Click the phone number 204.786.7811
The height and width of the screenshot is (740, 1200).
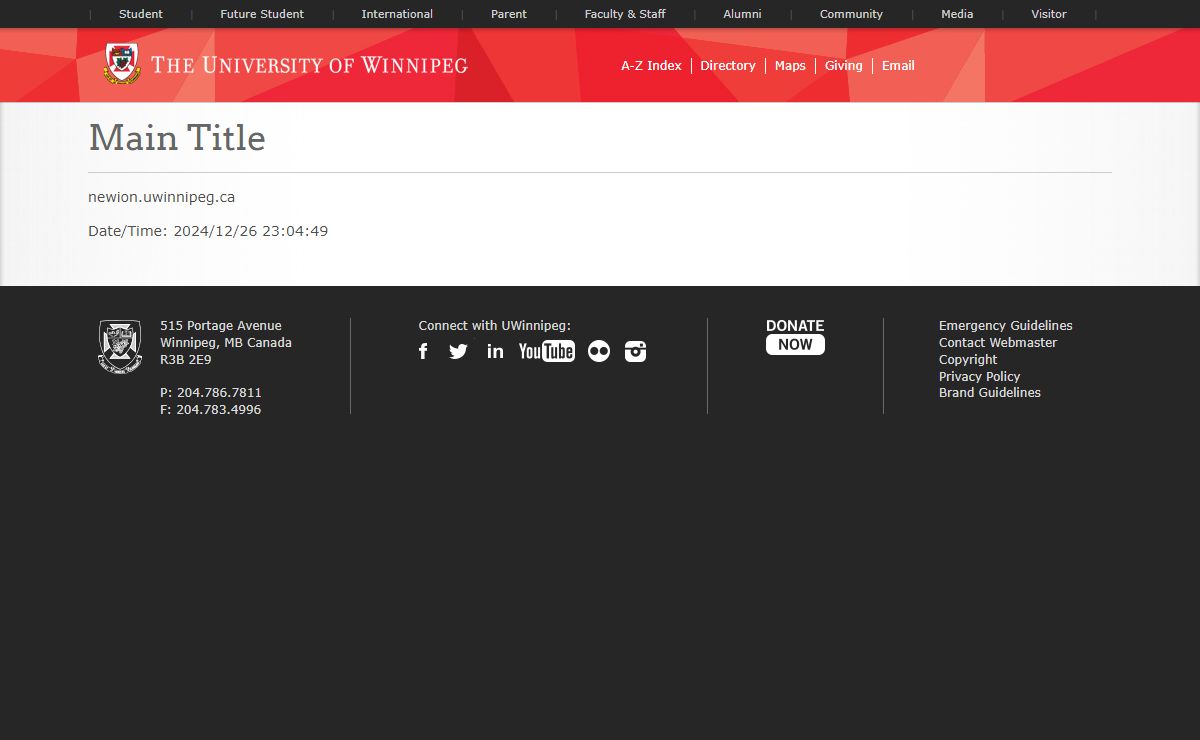click(211, 393)
